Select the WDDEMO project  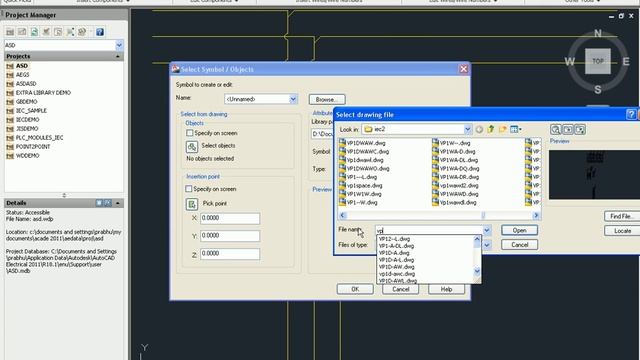pos(27,156)
